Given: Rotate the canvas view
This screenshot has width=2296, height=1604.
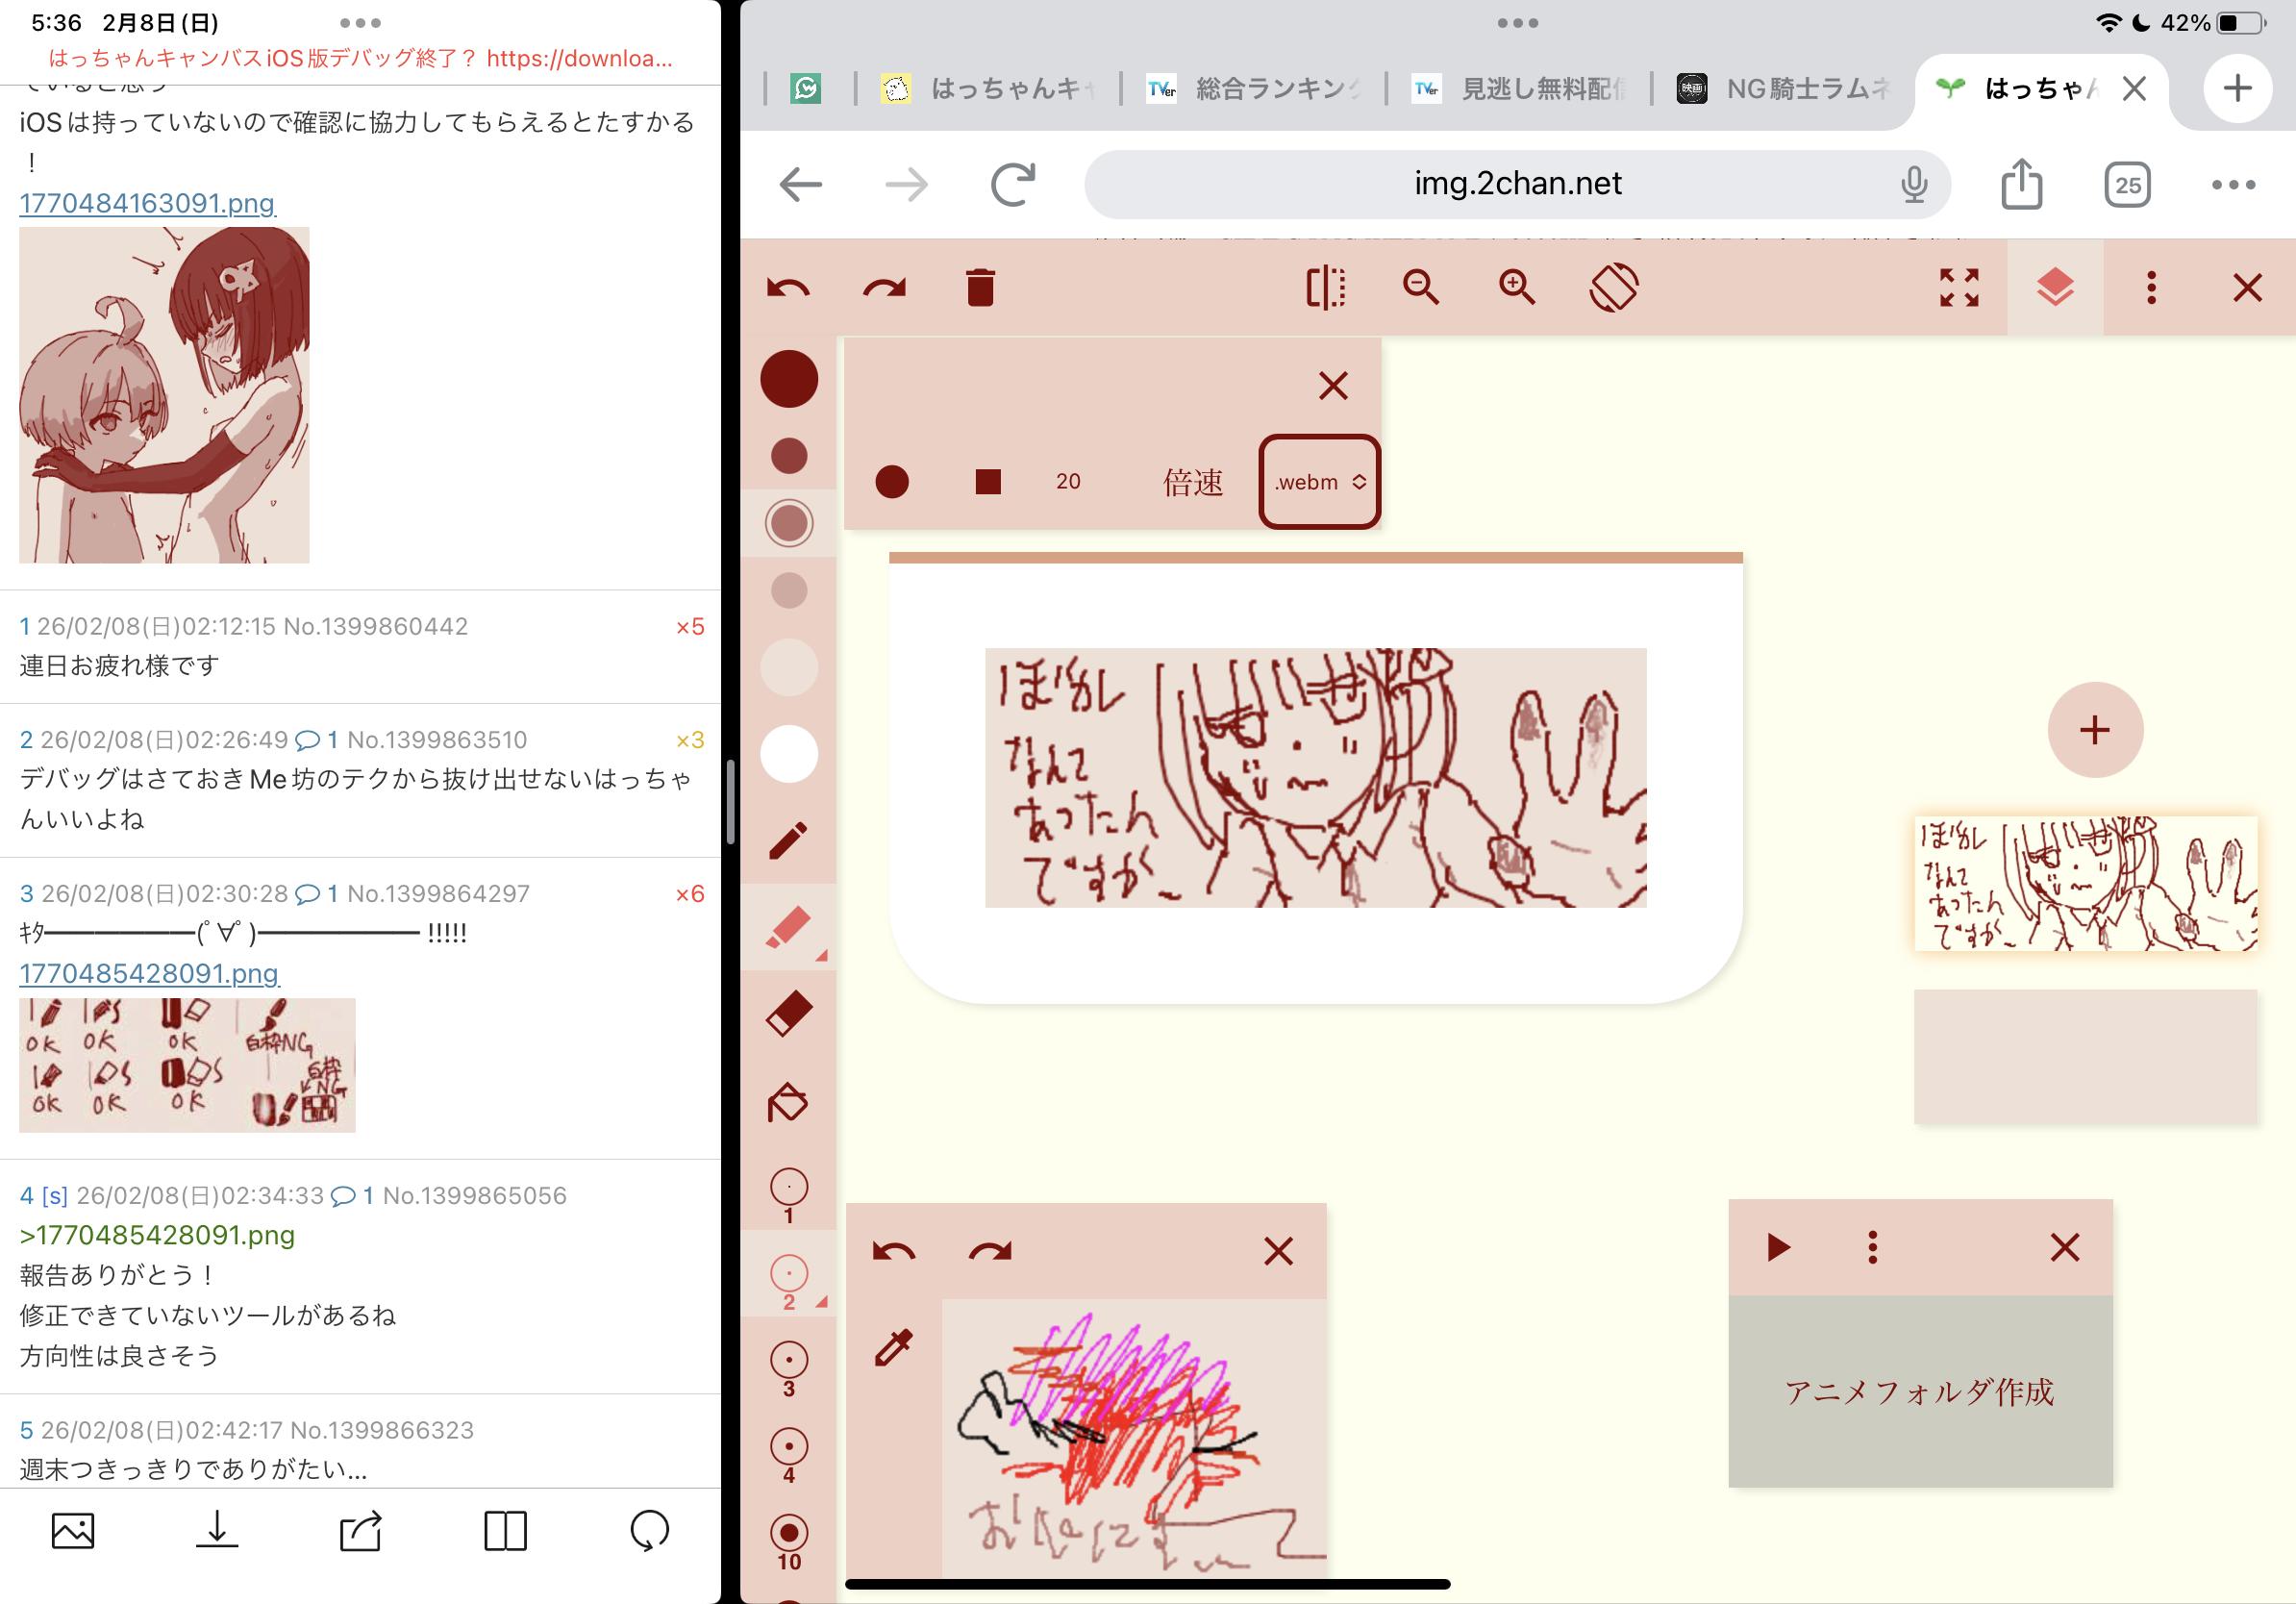Looking at the screenshot, I should 1613,288.
